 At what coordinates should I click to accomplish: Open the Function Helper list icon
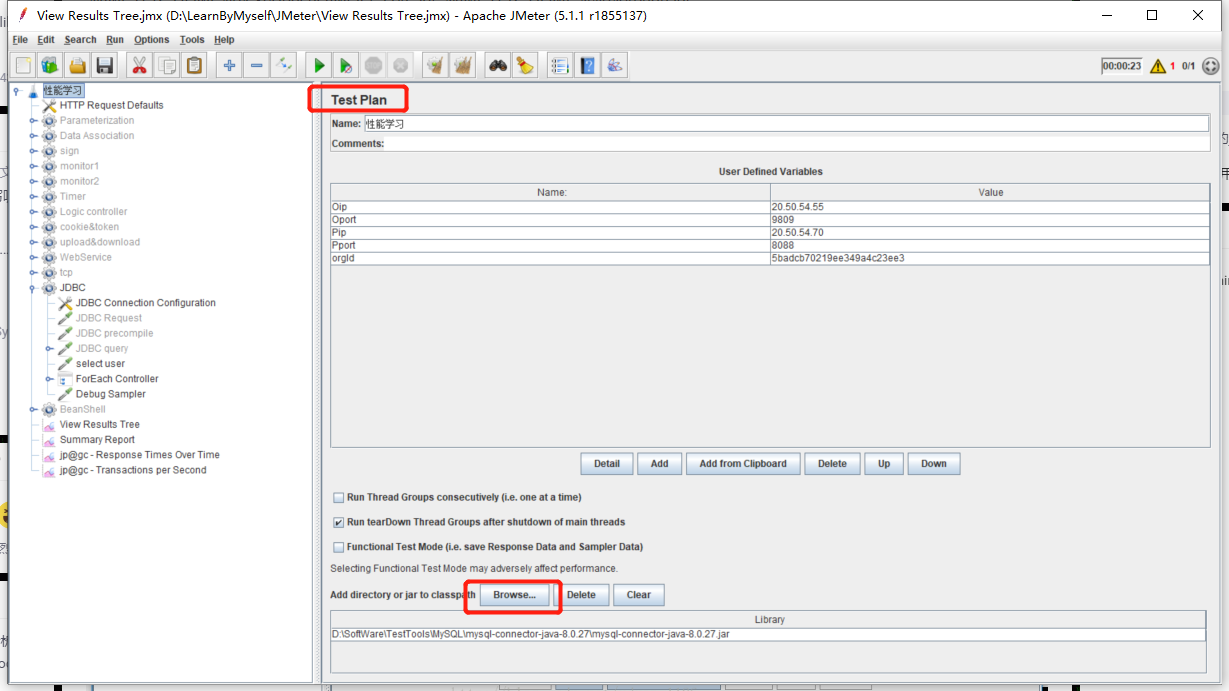(x=560, y=66)
